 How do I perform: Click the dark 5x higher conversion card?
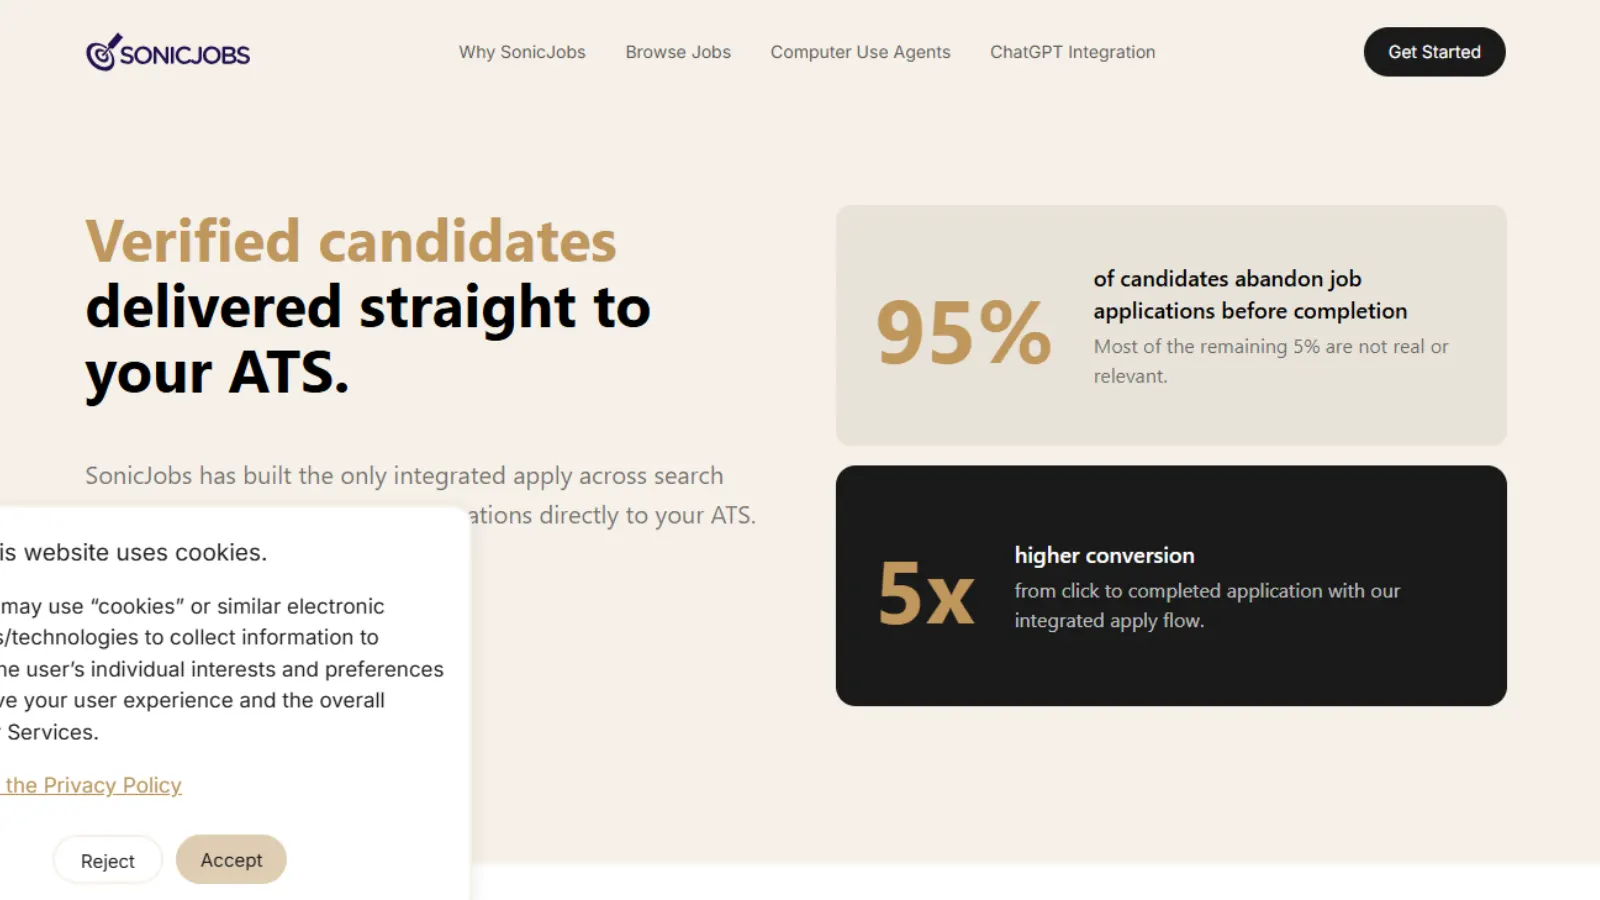coord(1171,585)
